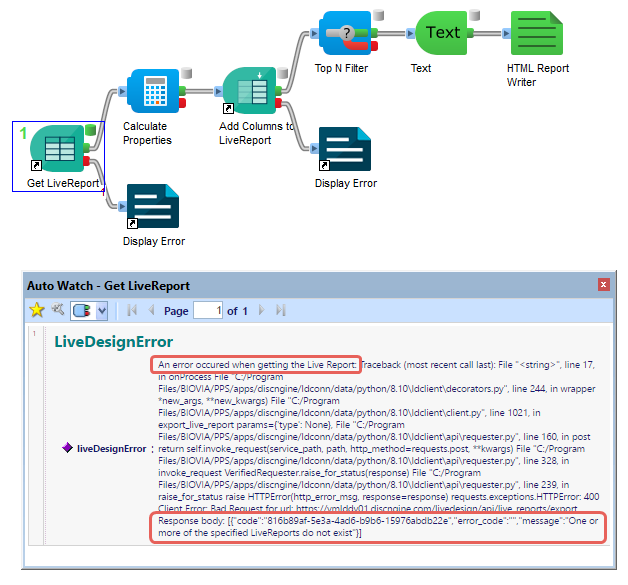Go to first page in Auto Watch

[132, 310]
